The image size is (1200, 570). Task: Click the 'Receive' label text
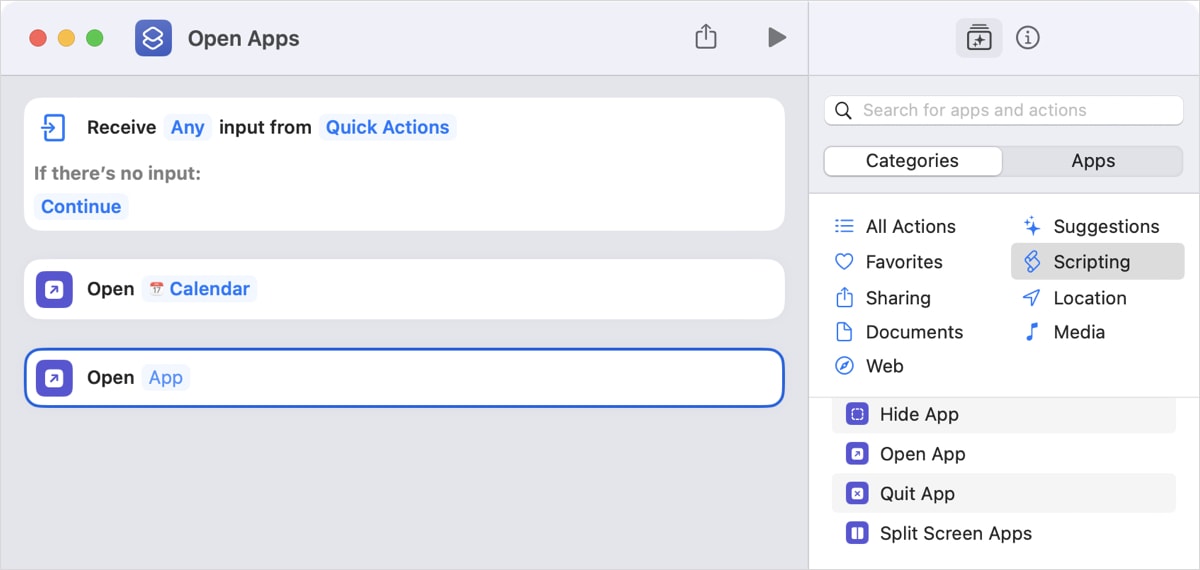point(121,127)
